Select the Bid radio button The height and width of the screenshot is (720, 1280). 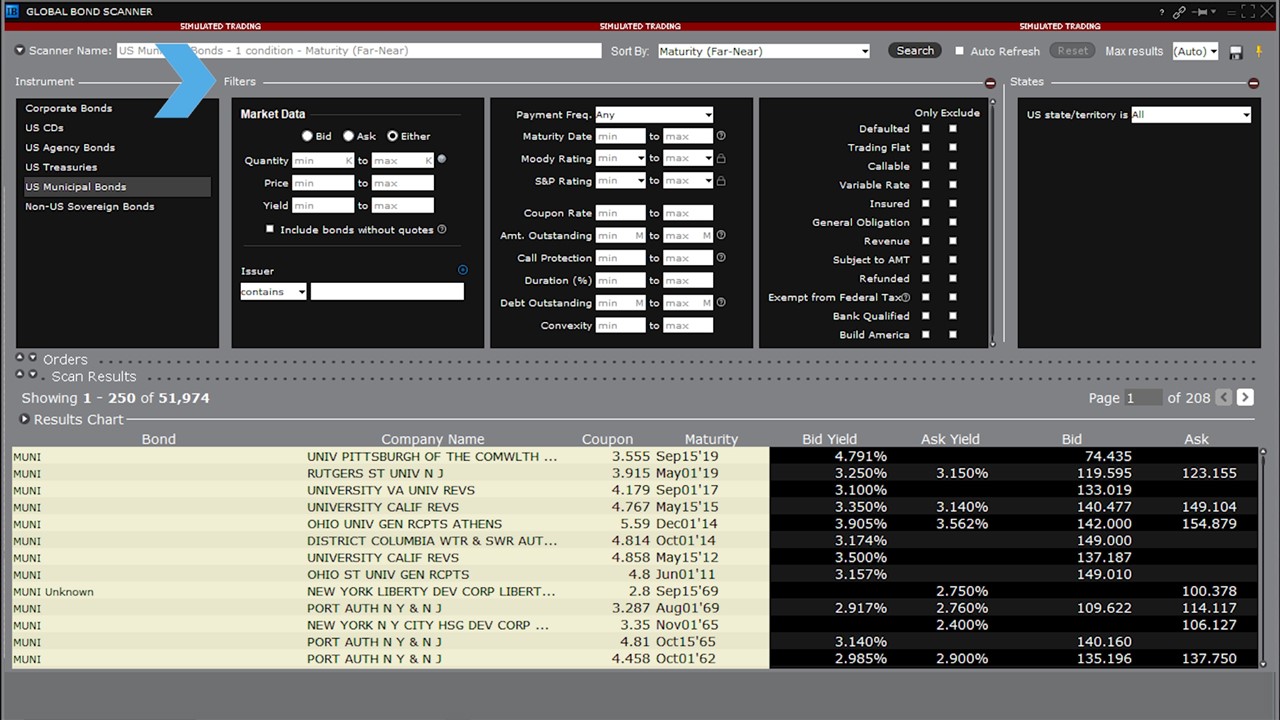pyautogui.click(x=308, y=136)
